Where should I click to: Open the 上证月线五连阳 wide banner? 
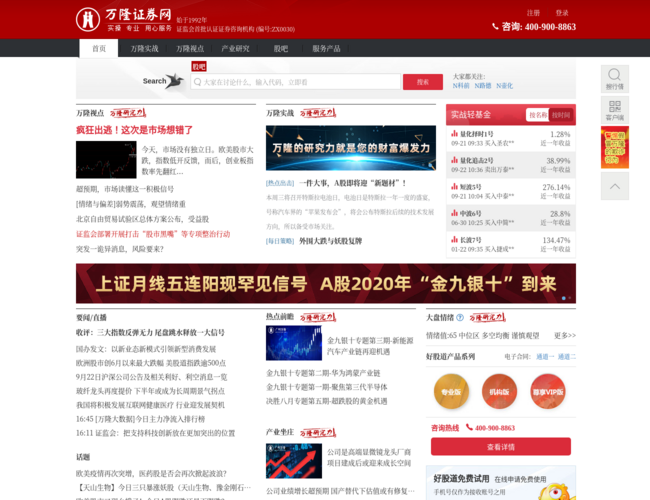(326, 284)
